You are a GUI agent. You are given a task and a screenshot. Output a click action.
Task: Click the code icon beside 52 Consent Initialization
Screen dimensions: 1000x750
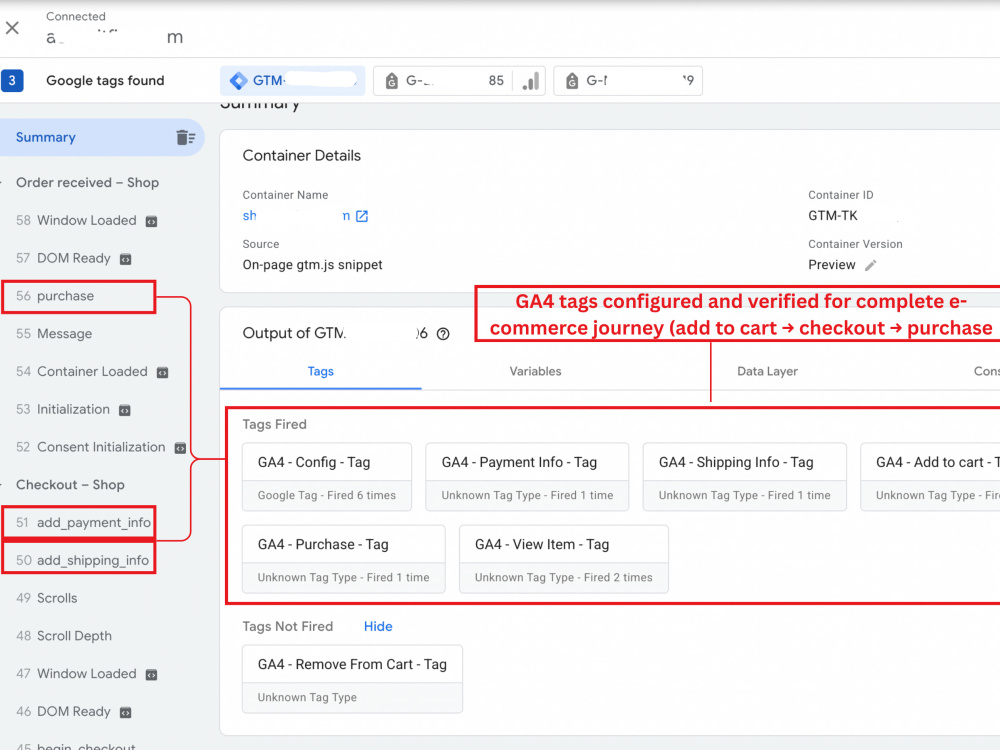(180, 448)
